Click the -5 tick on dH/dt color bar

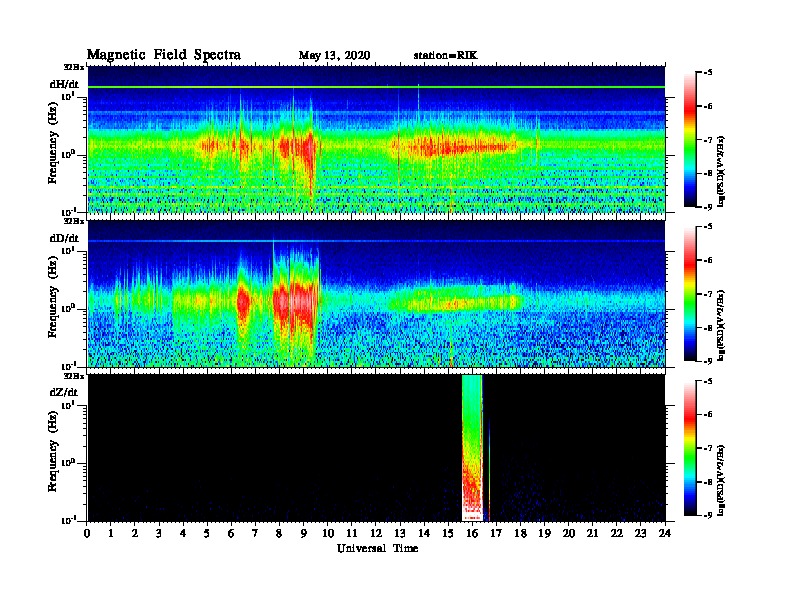point(708,72)
